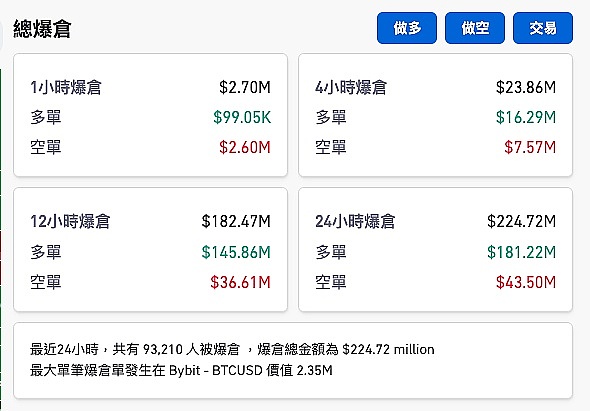Image resolution: width=590 pixels, height=411 pixels.
Task: Click the $145.86M long value
Action: [x=236, y=252]
